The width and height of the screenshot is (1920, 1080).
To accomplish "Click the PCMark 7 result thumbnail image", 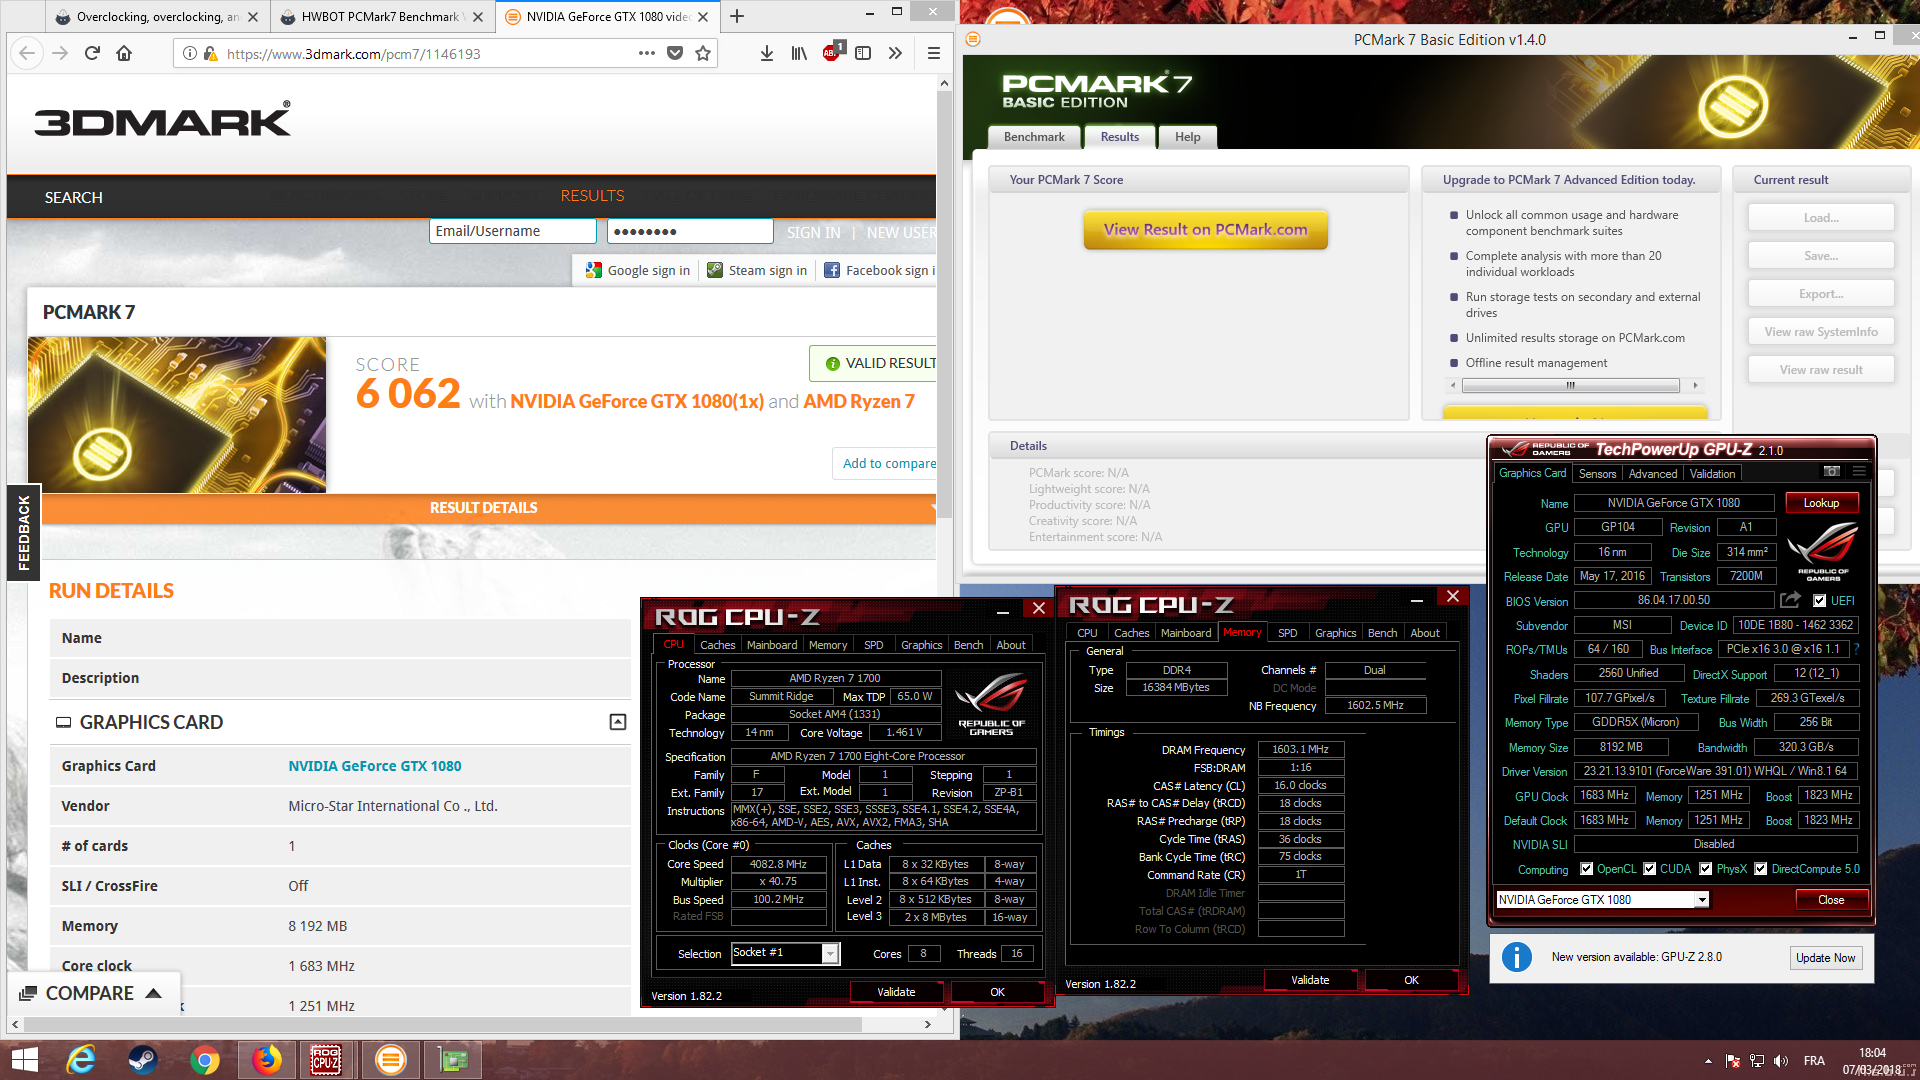I will tap(177, 414).
